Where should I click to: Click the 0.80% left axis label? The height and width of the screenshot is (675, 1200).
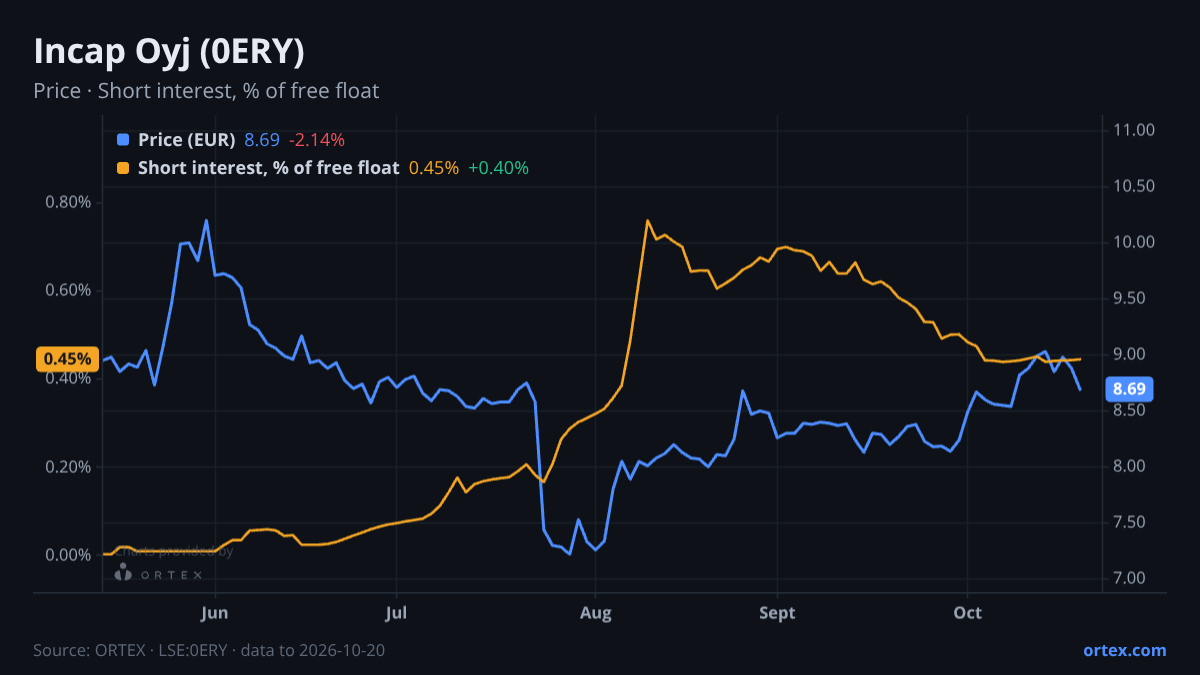[68, 202]
